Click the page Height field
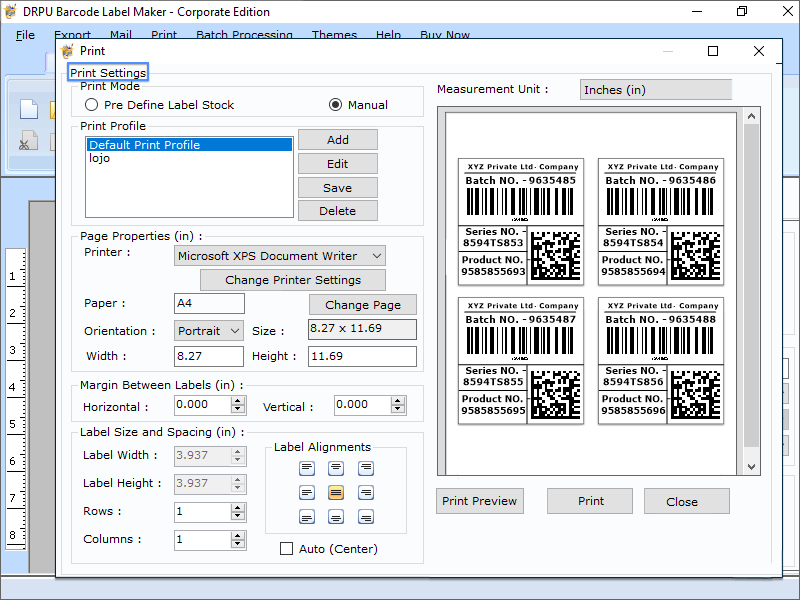This screenshot has width=800, height=600. tap(362, 356)
